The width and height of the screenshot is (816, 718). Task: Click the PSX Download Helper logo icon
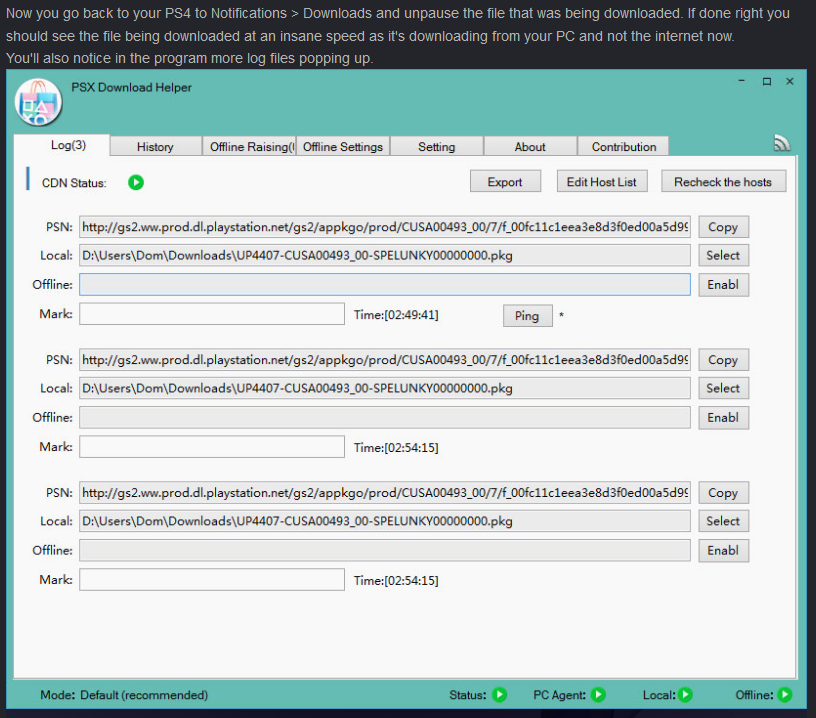[39, 101]
